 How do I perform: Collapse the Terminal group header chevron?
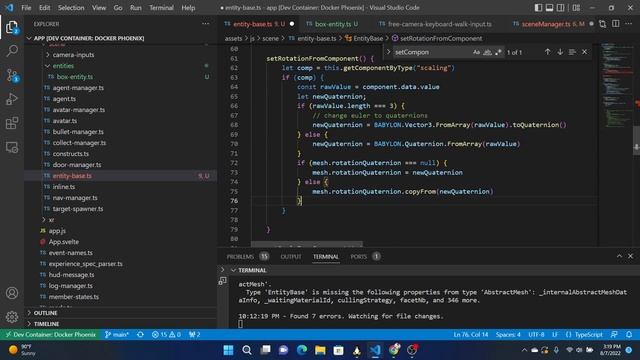[233, 270]
